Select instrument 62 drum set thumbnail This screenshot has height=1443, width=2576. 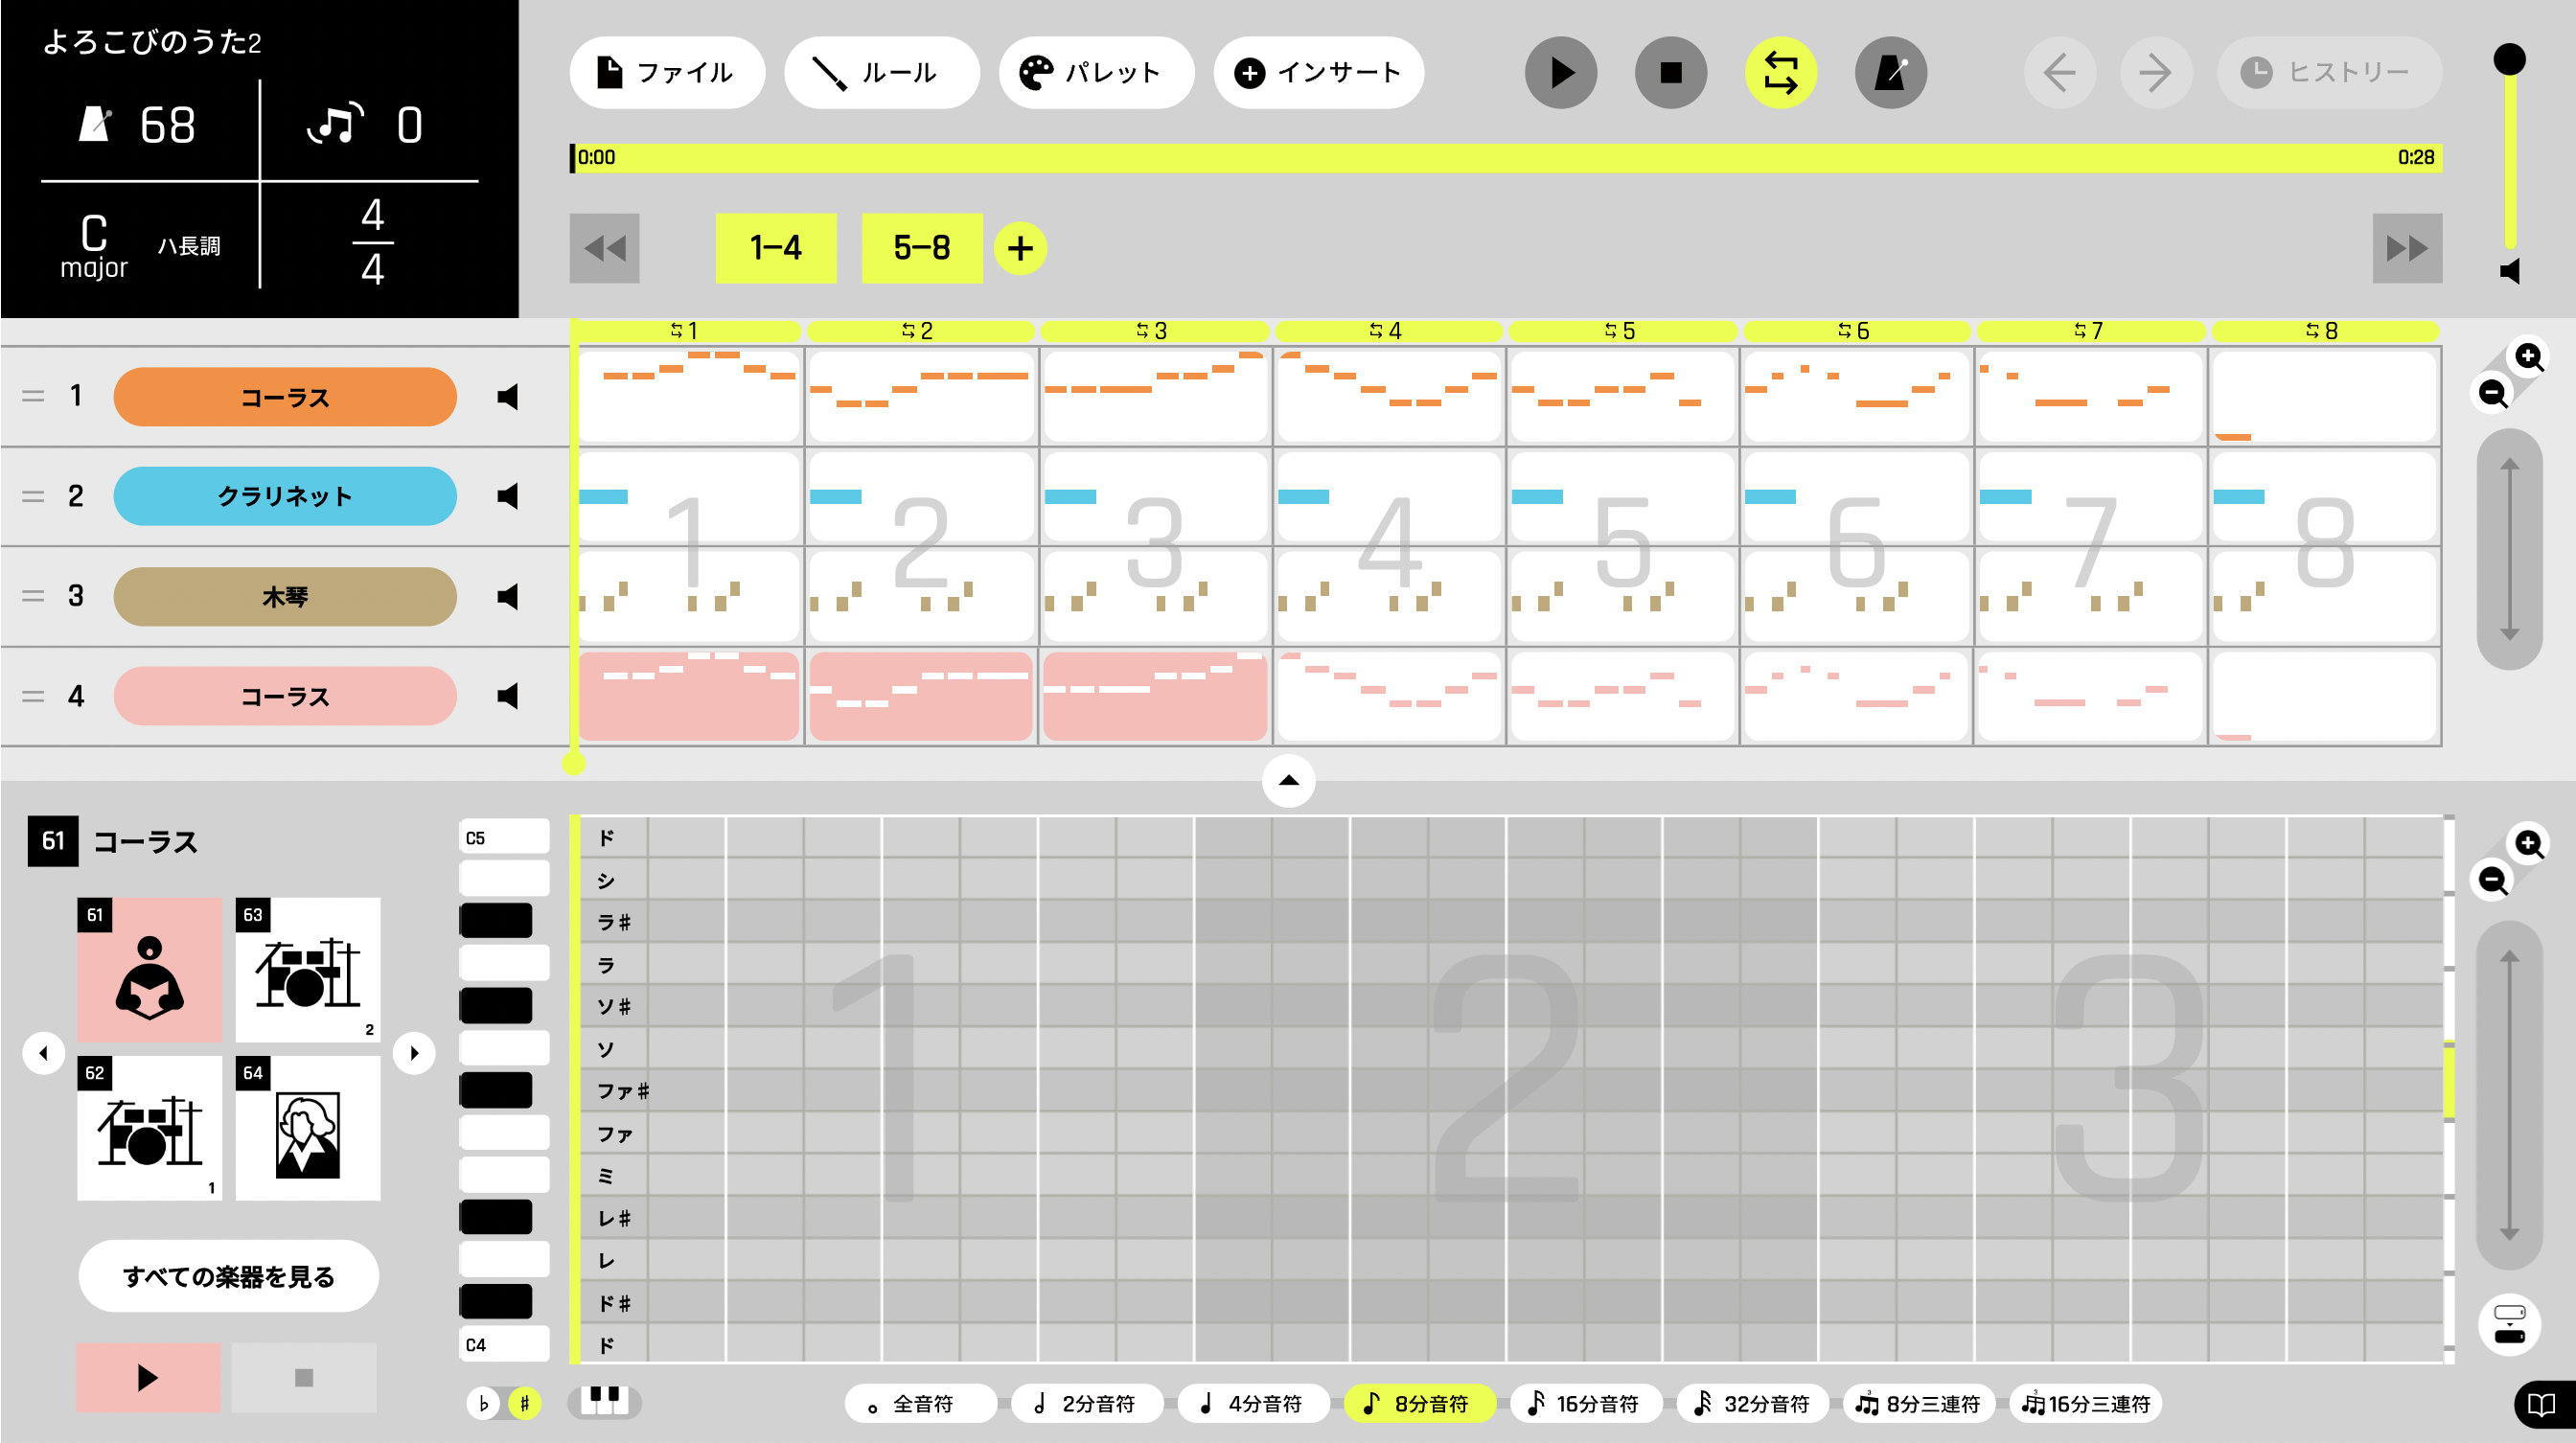point(150,1128)
